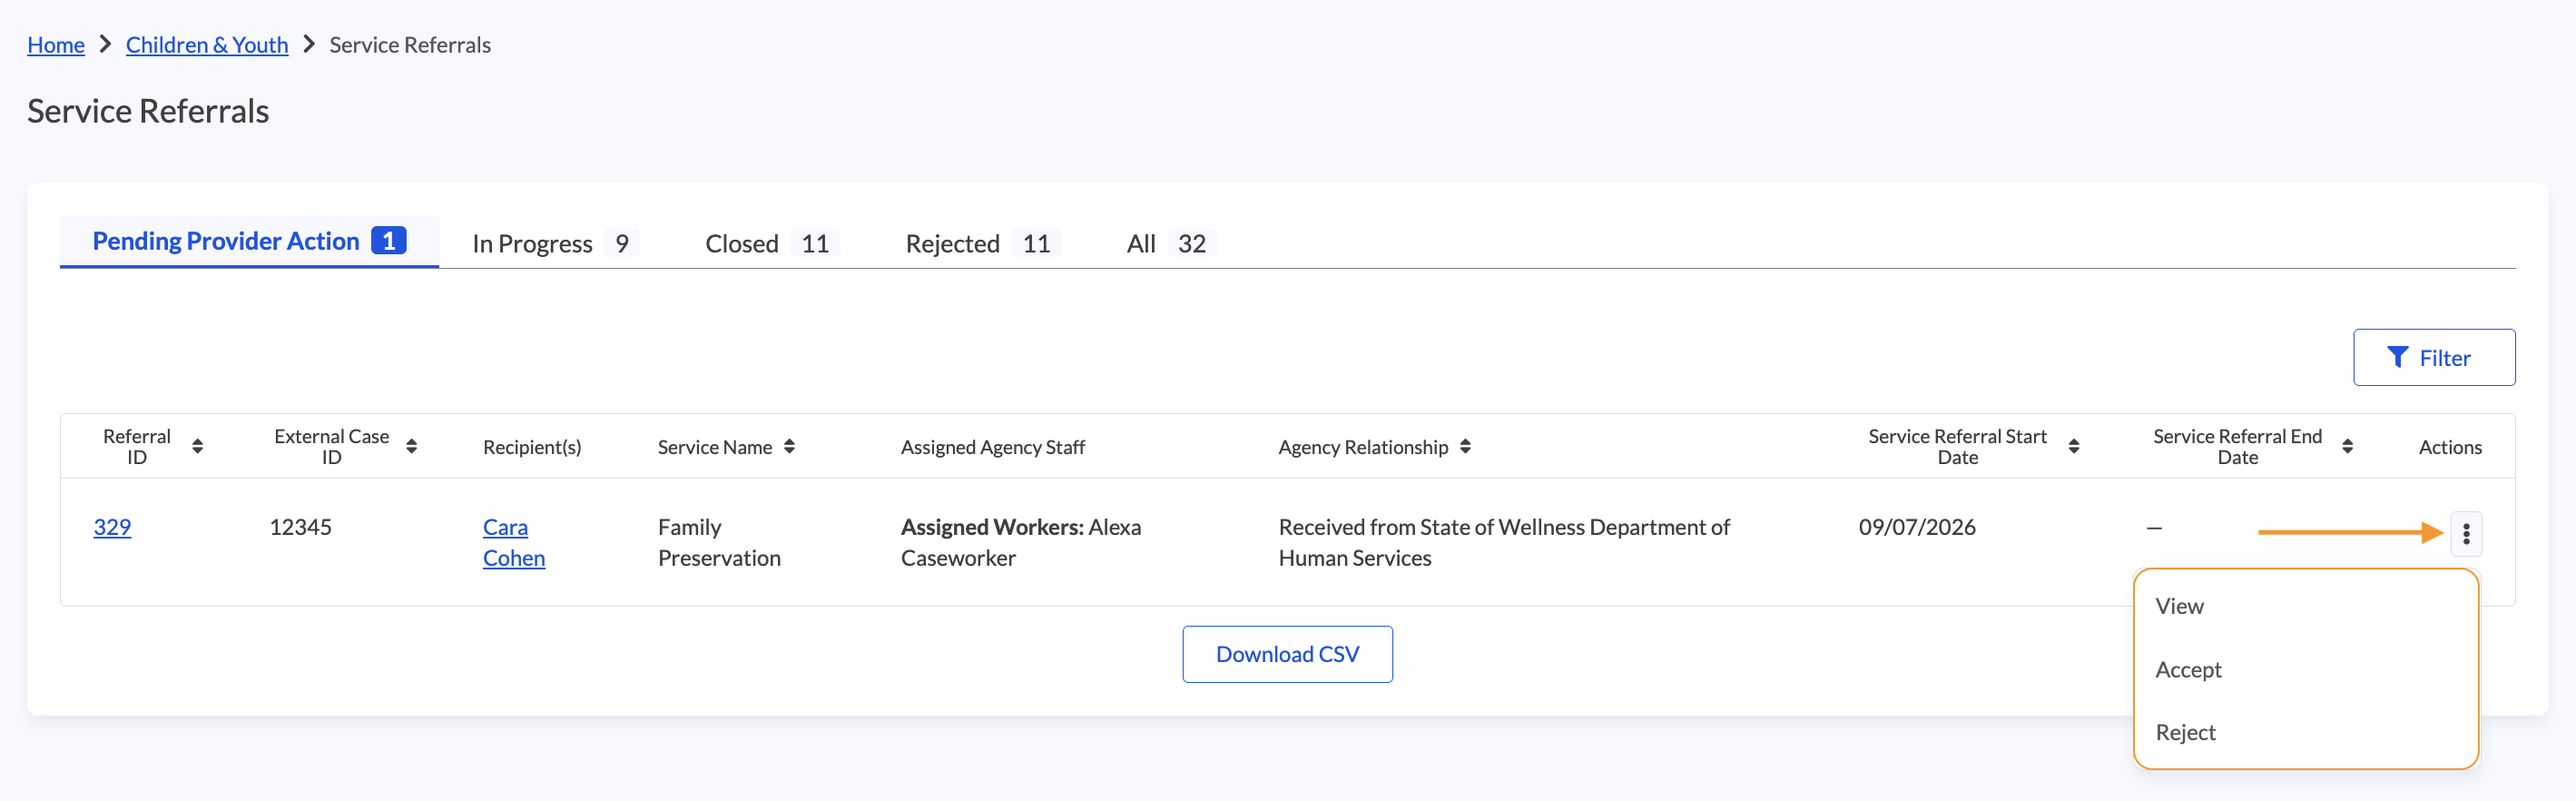Click the start date 09/07/2026 cell
Viewport: 2576px width, 801px height.
click(x=1917, y=527)
